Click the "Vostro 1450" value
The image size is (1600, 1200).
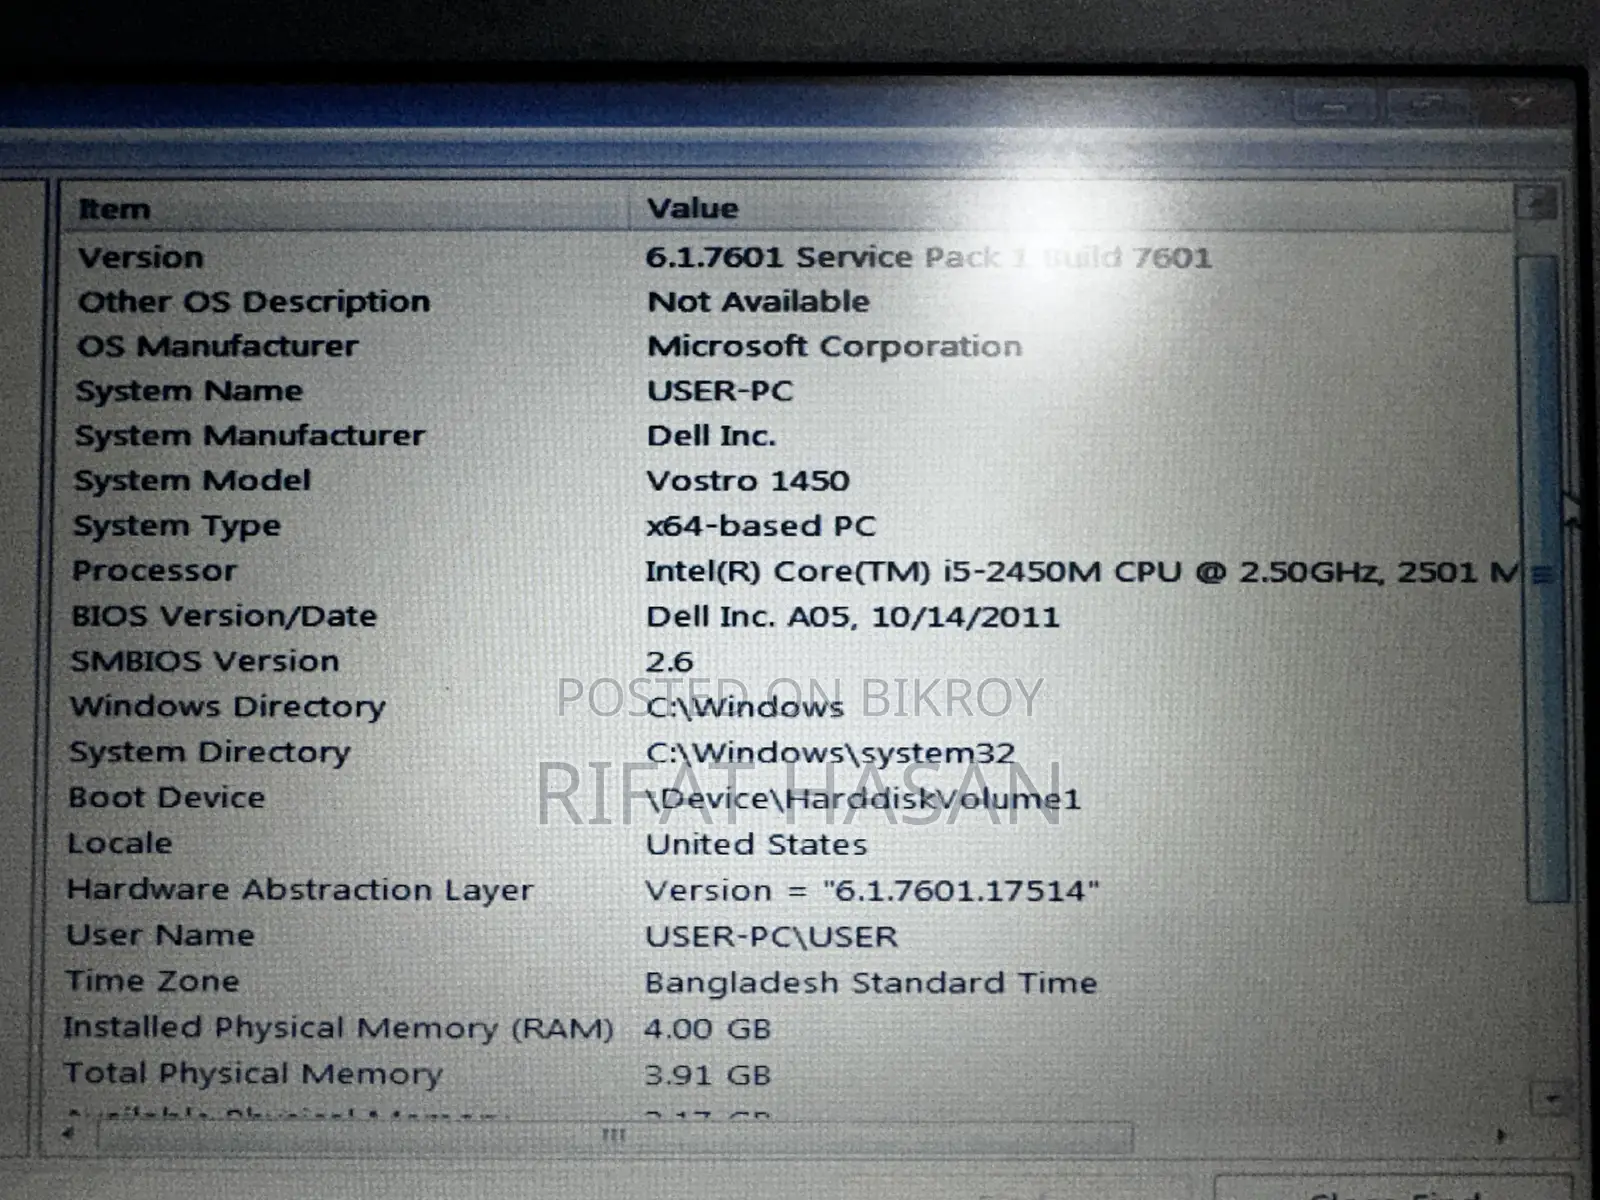tap(748, 481)
